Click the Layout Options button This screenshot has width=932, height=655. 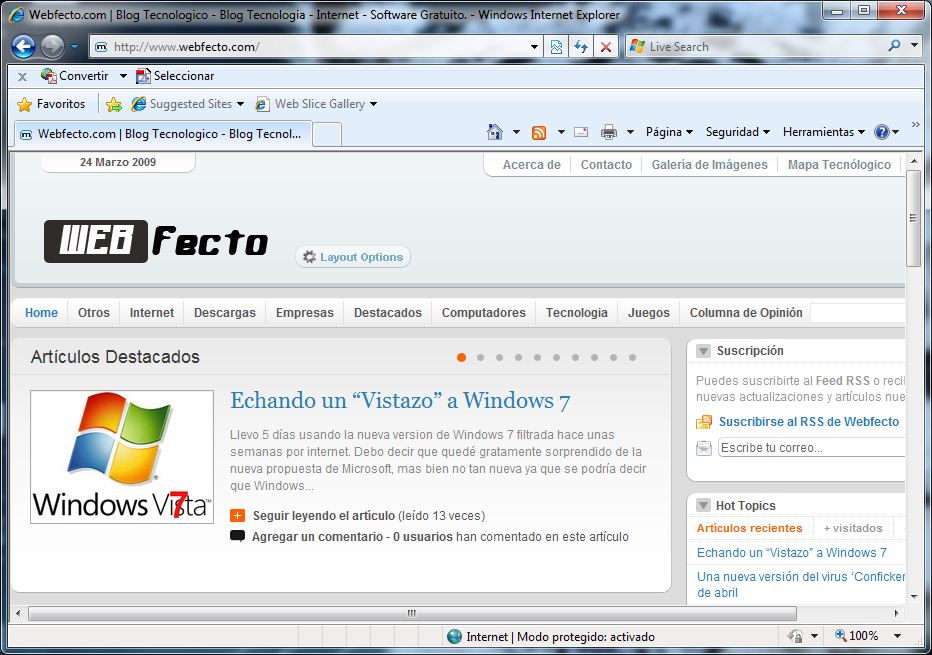click(353, 257)
